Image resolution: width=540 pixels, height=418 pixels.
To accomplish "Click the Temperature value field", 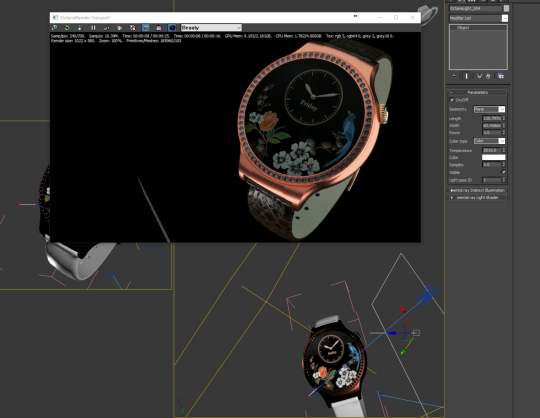I will pyautogui.click(x=491, y=150).
